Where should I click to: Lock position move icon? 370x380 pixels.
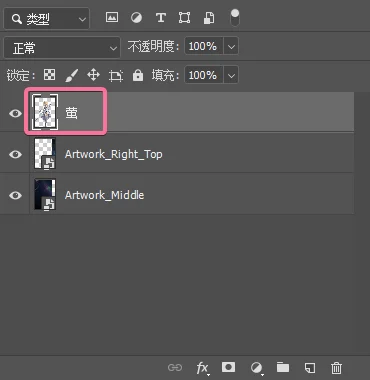tap(93, 75)
